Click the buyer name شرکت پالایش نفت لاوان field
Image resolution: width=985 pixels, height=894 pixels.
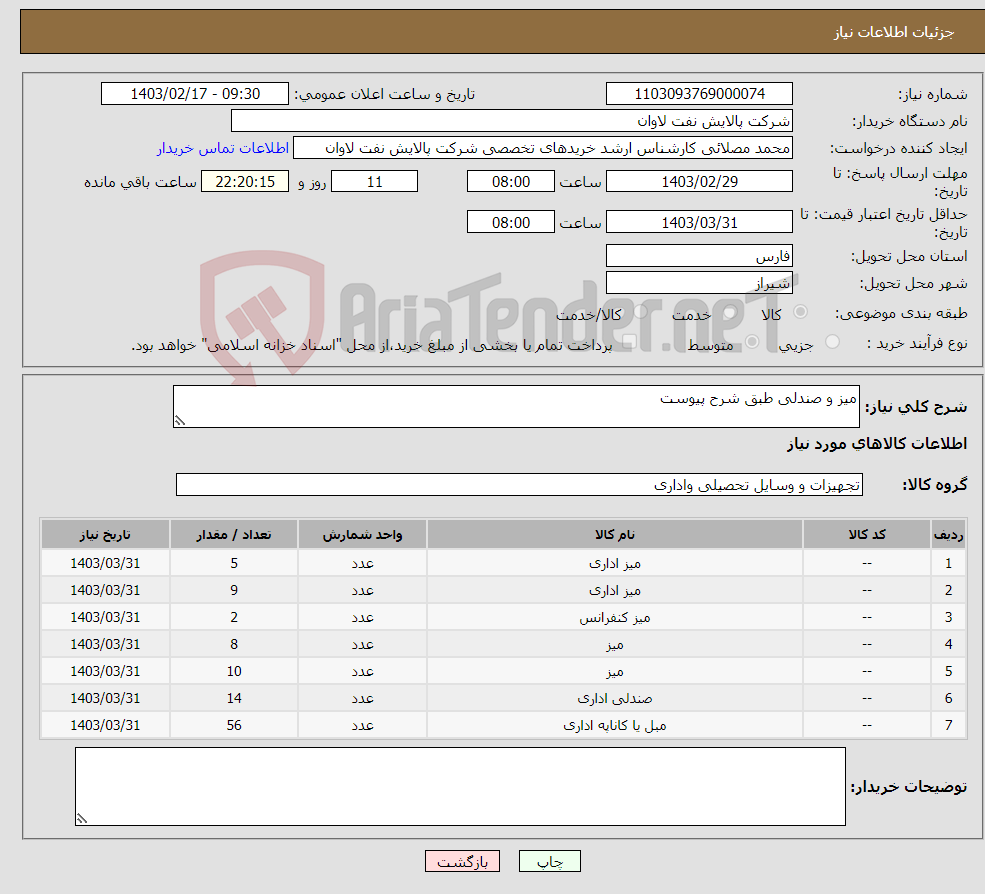[511, 121]
